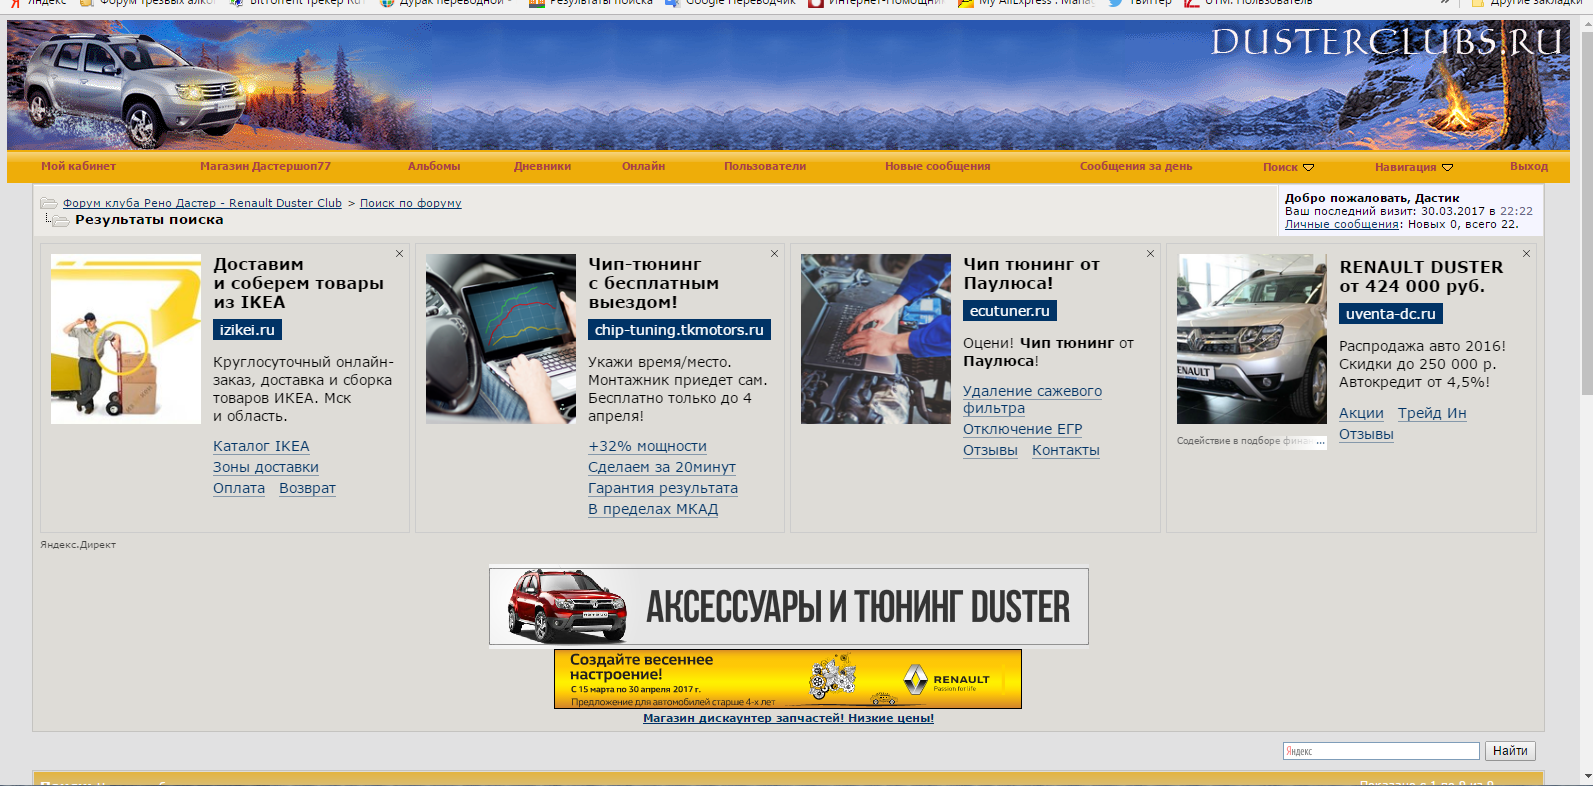The height and width of the screenshot is (786, 1593).
Task: Click Отзывы link in ecutuner ad
Action: tap(990, 450)
